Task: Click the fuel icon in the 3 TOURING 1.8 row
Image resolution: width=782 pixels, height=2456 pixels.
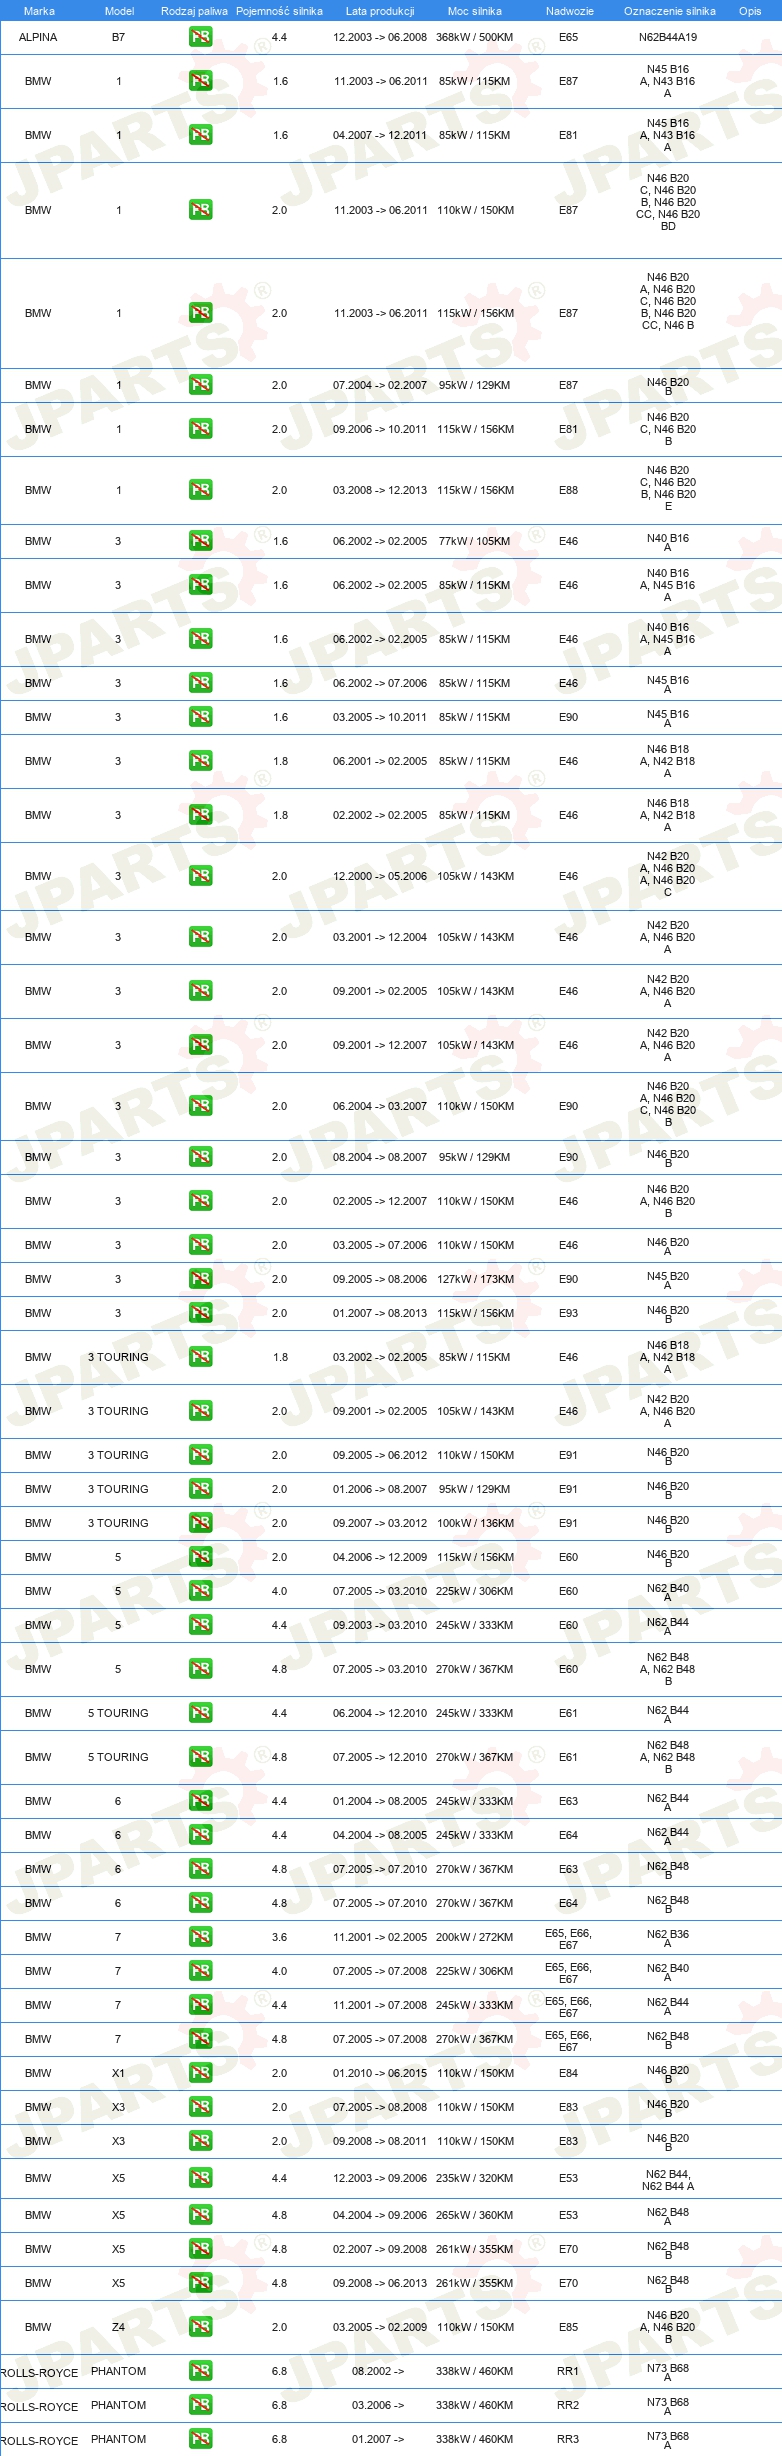Action: click(200, 1357)
